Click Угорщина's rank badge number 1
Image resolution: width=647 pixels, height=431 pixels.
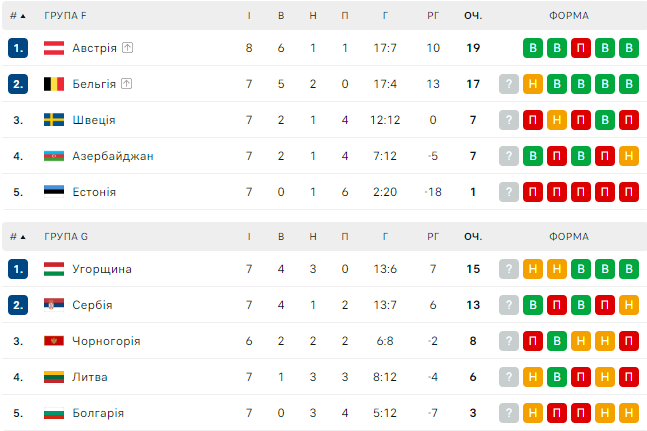pyautogui.click(x=17, y=269)
